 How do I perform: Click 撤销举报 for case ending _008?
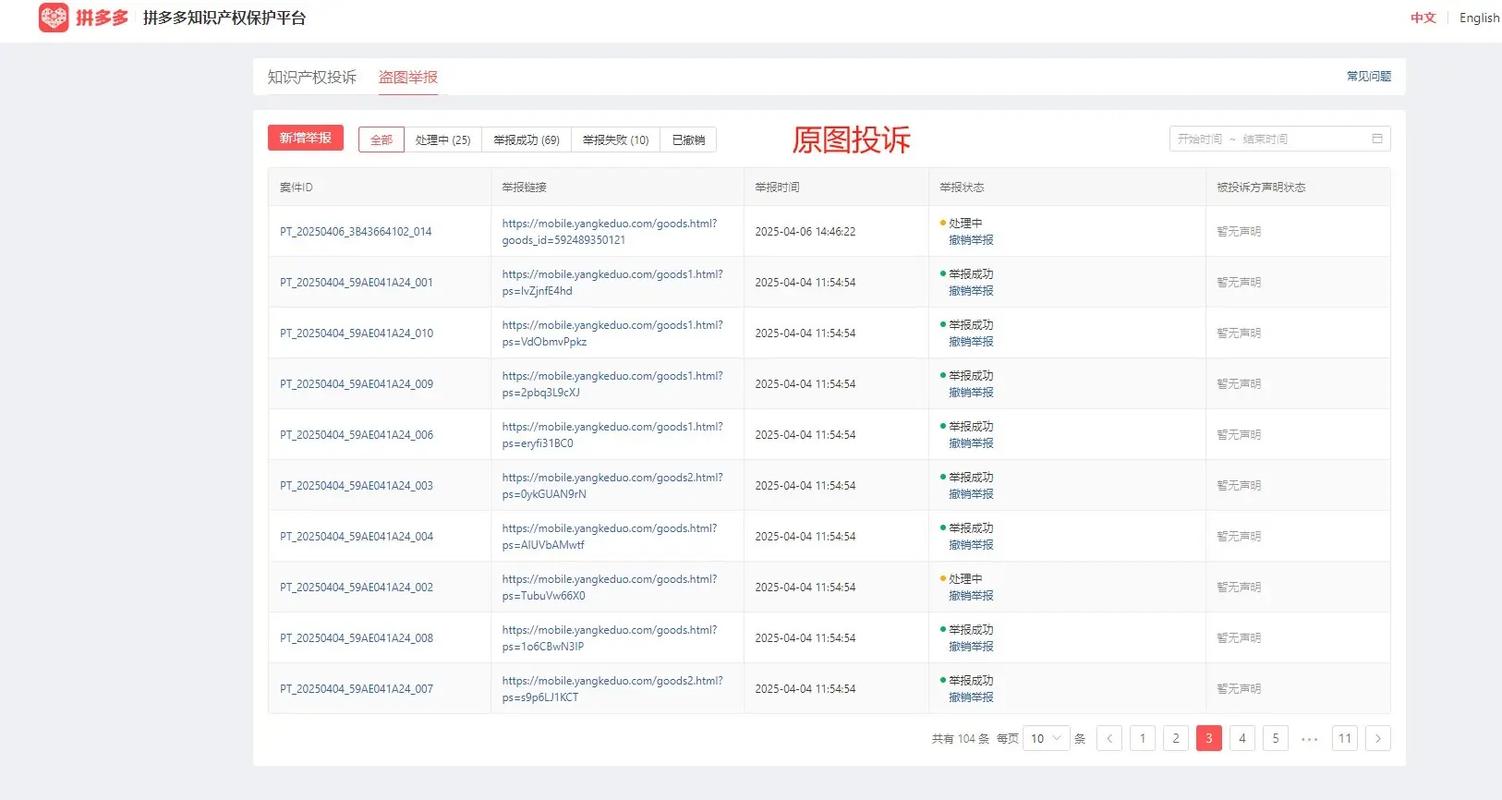(x=971, y=646)
